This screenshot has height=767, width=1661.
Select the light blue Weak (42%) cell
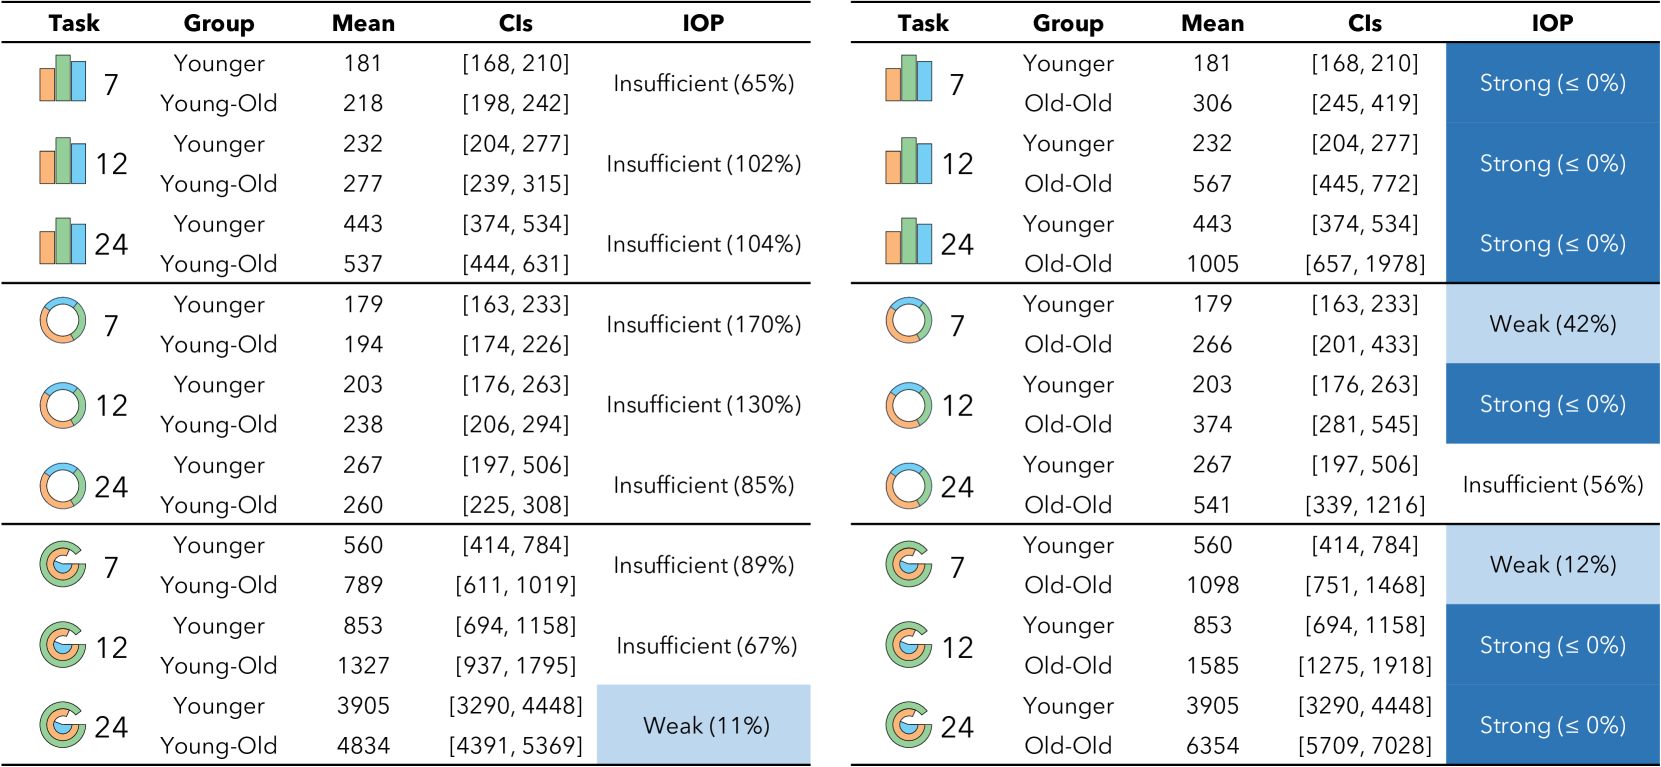pyautogui.click(x=1552, y=324)
